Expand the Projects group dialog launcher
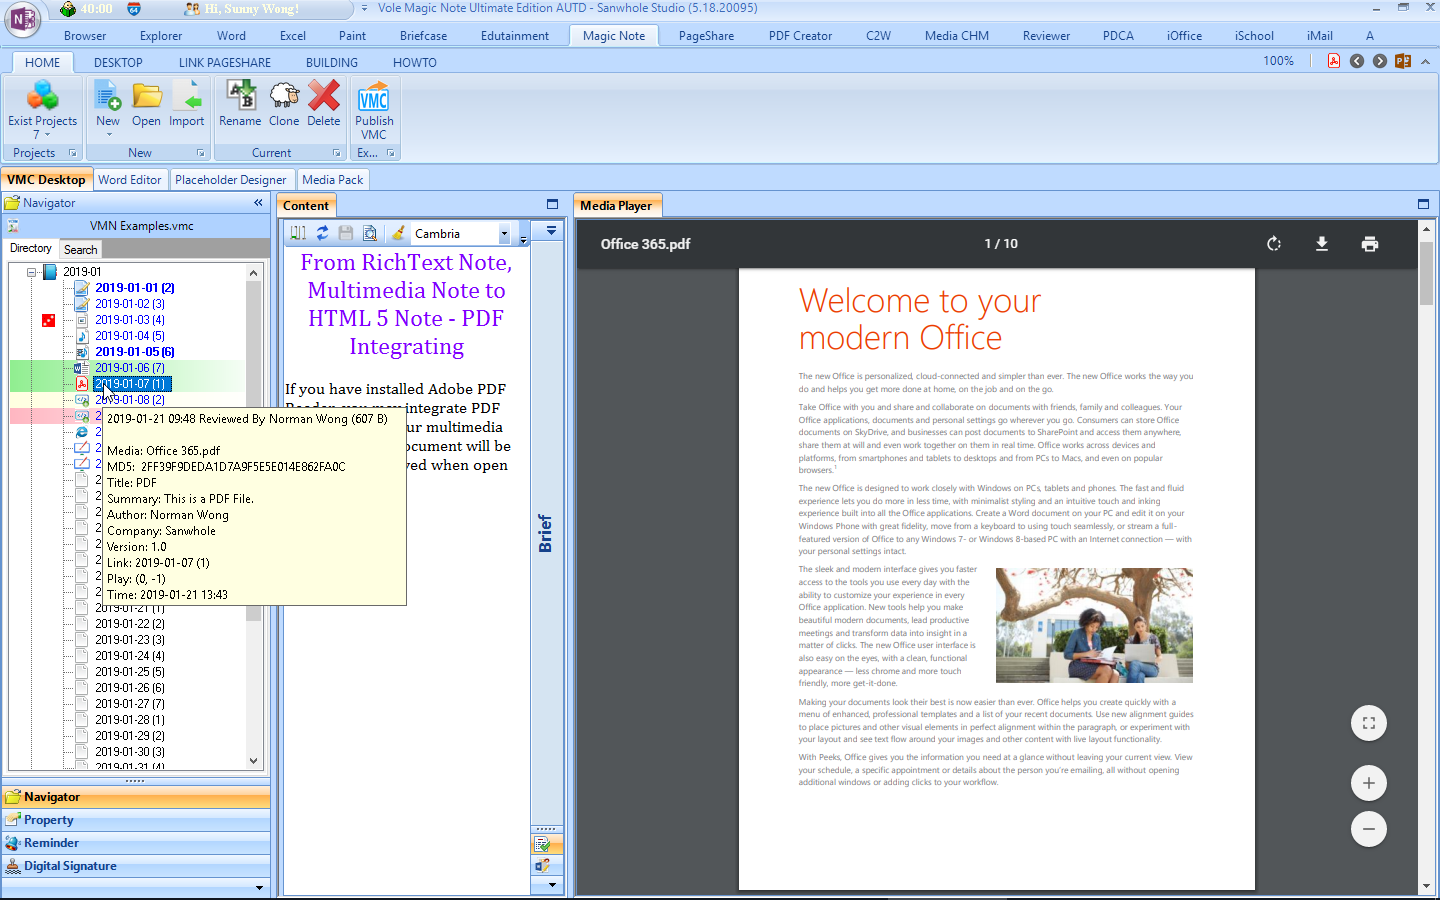Screen dimensions: 1440x900 tap(72, 153)
